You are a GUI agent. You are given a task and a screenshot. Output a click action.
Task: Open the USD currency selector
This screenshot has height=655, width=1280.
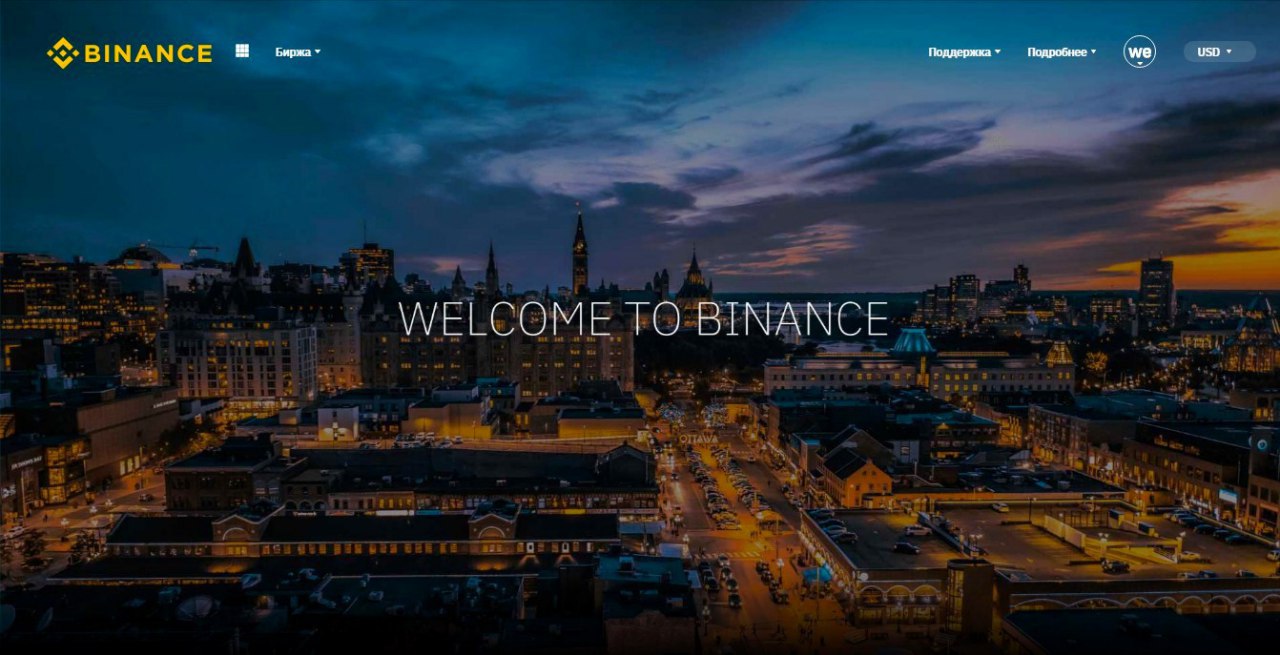pos(1219,52)
